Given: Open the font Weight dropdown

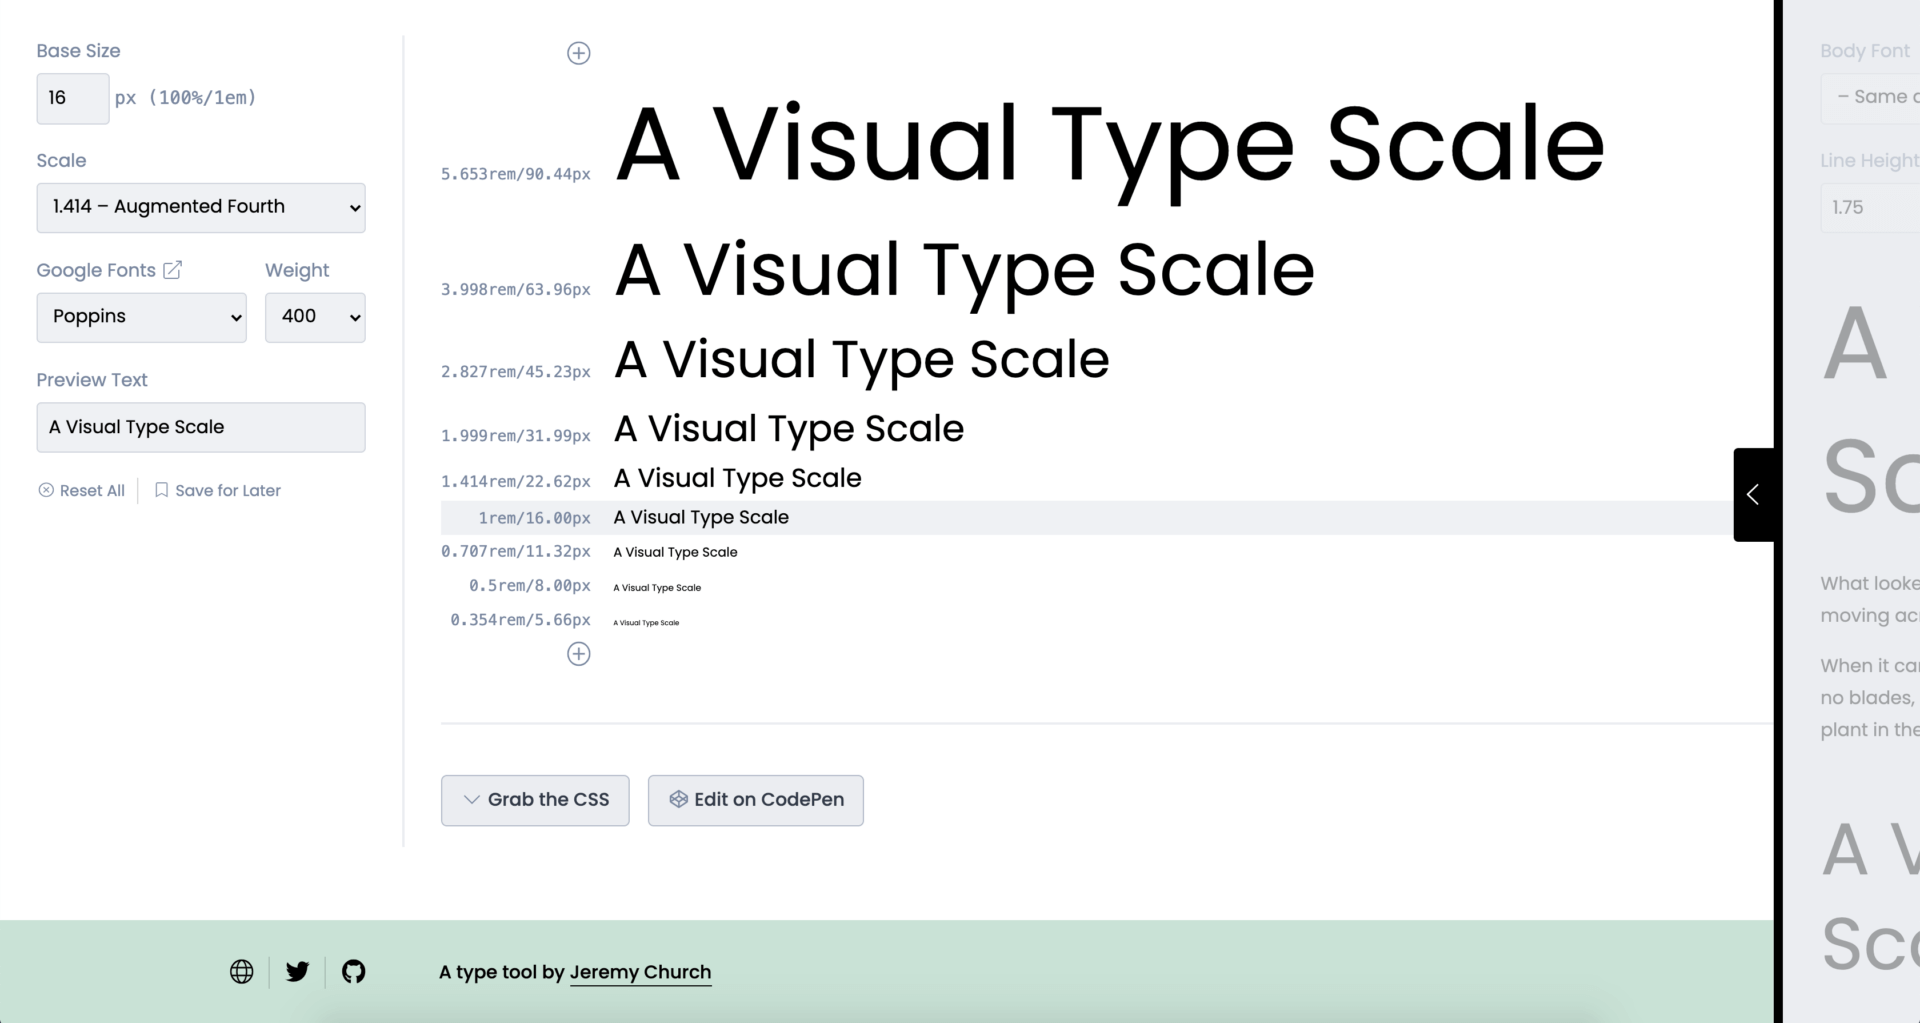Looking at the screenshot, I should [x=315, y=317].
